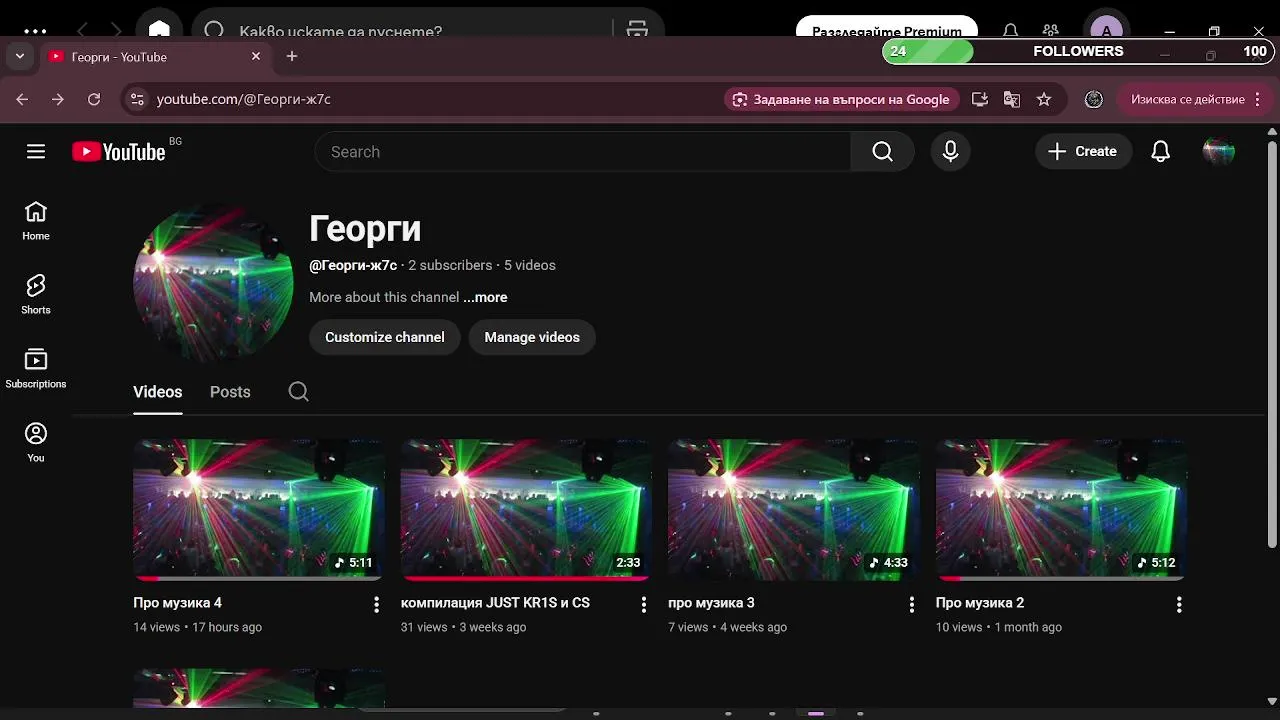Image resolution: width=1280 pixels, height=720 pixels.
Task: Start voice search with microphone
Action: (x=950, y=152)
